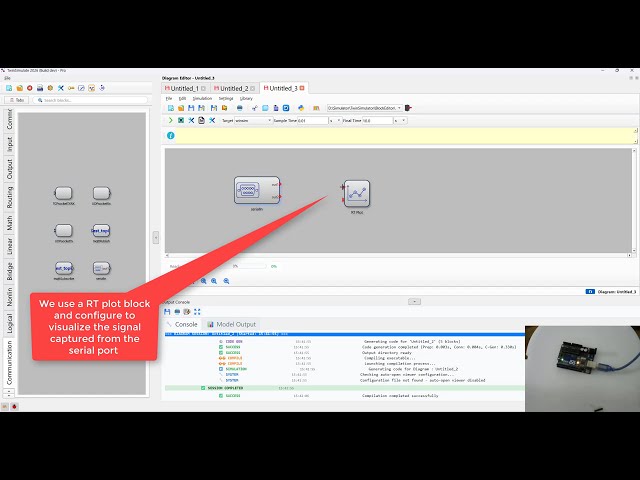The width and height of the screenshot is (640, 480).
Task: Open the Target dropdown
Action: pos(253,121)
